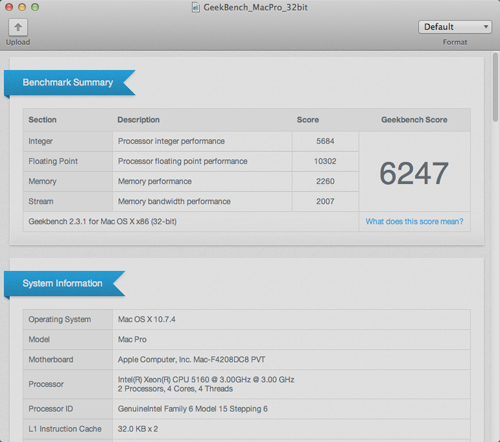Click the 'Mac Pro' model value
The image size is (500, 442).
point(132,339)
